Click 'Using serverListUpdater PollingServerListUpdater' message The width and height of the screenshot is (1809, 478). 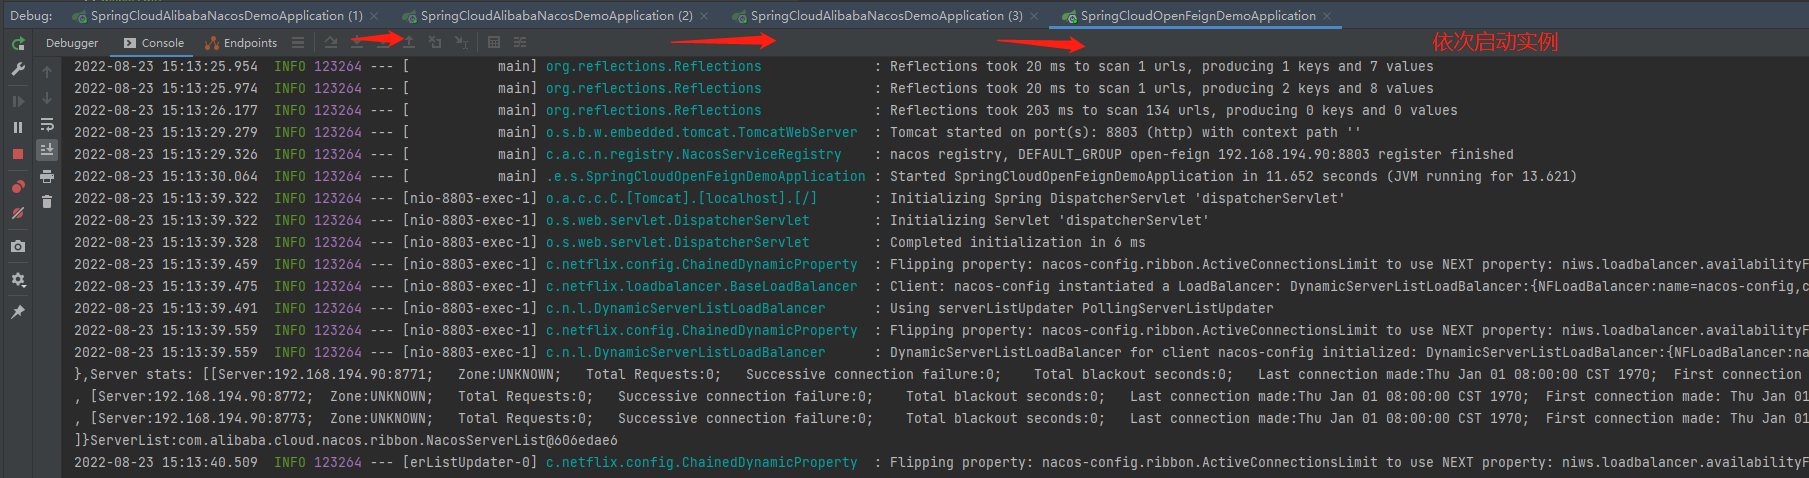[1081, 308]
